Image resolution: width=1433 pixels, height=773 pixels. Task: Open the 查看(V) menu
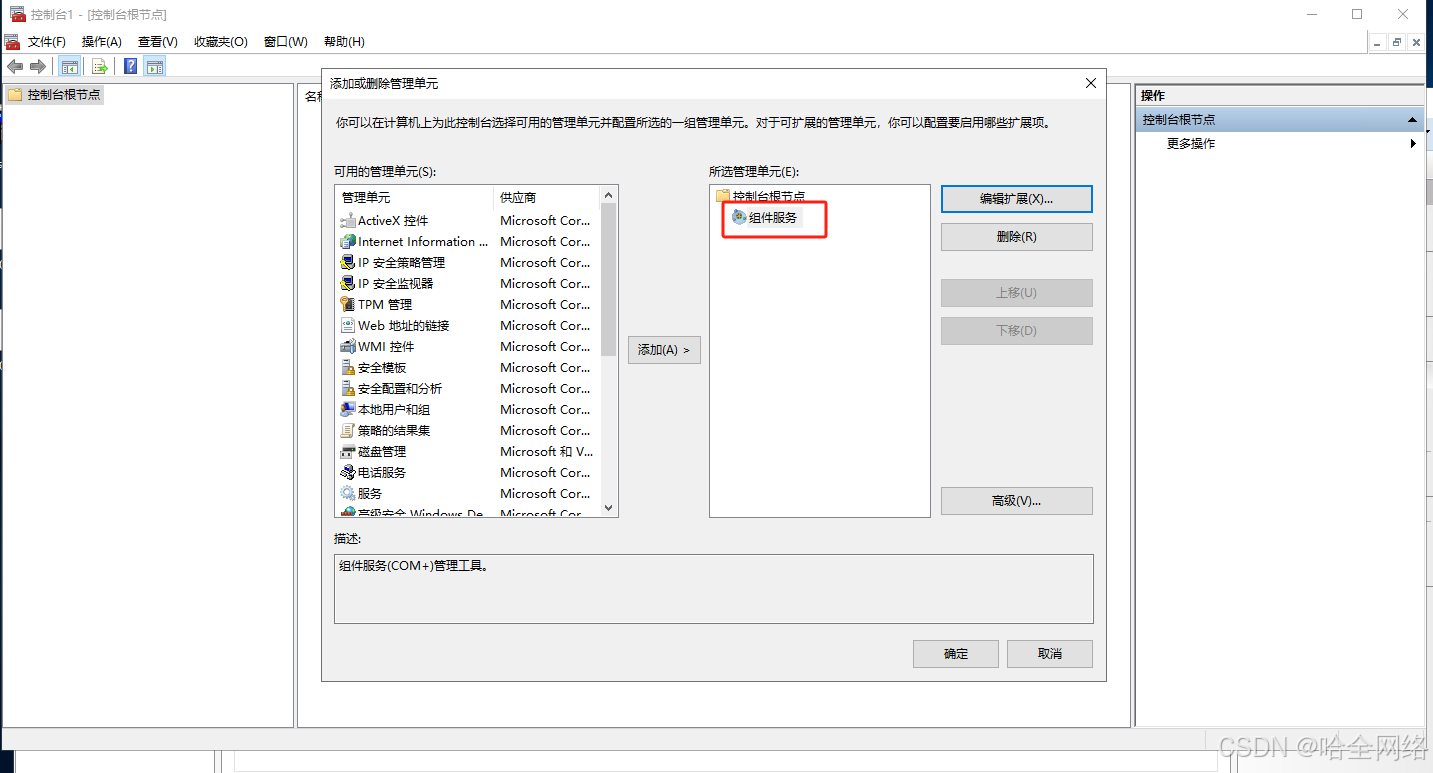pos(158,42)
